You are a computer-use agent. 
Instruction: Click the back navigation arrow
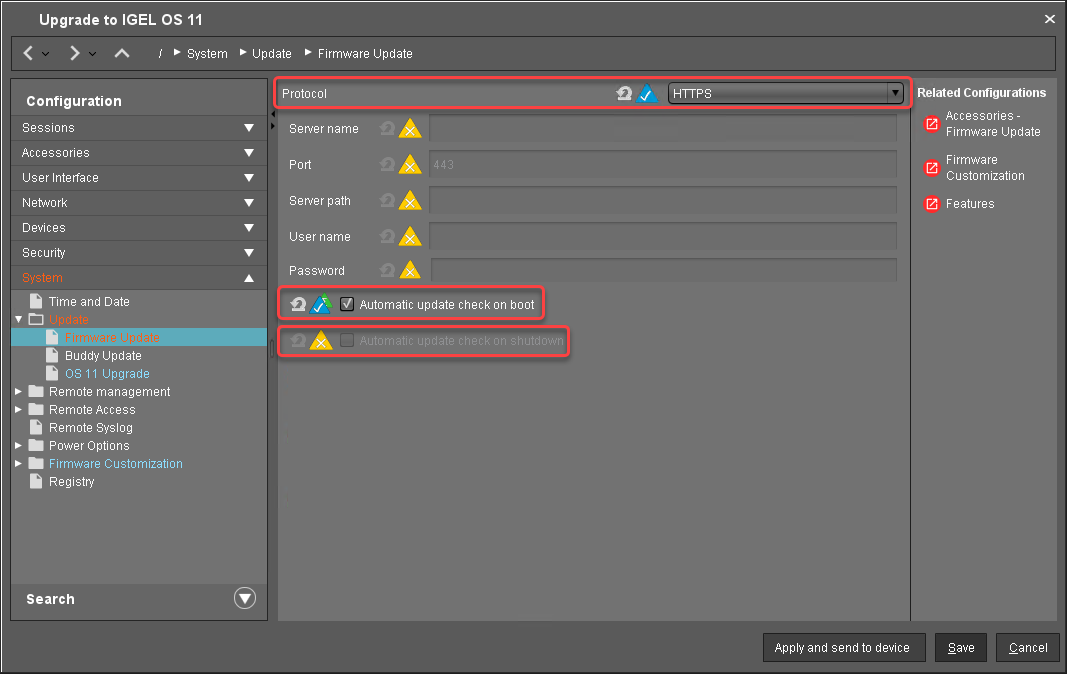tap(29, 53)
